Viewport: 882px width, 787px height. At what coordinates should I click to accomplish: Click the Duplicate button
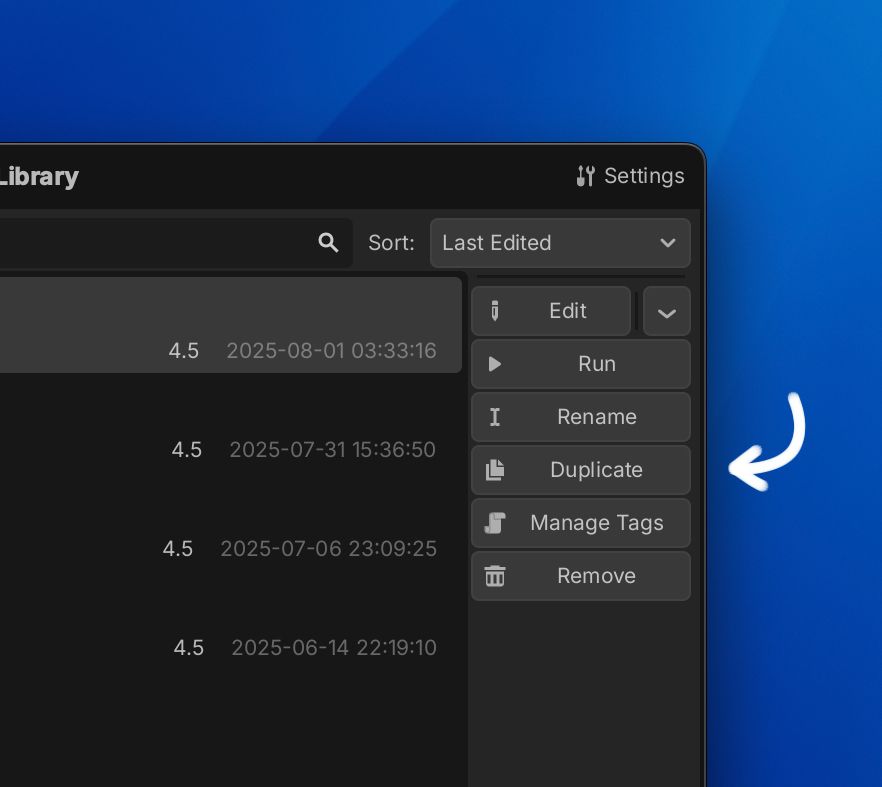click(581, 470)
